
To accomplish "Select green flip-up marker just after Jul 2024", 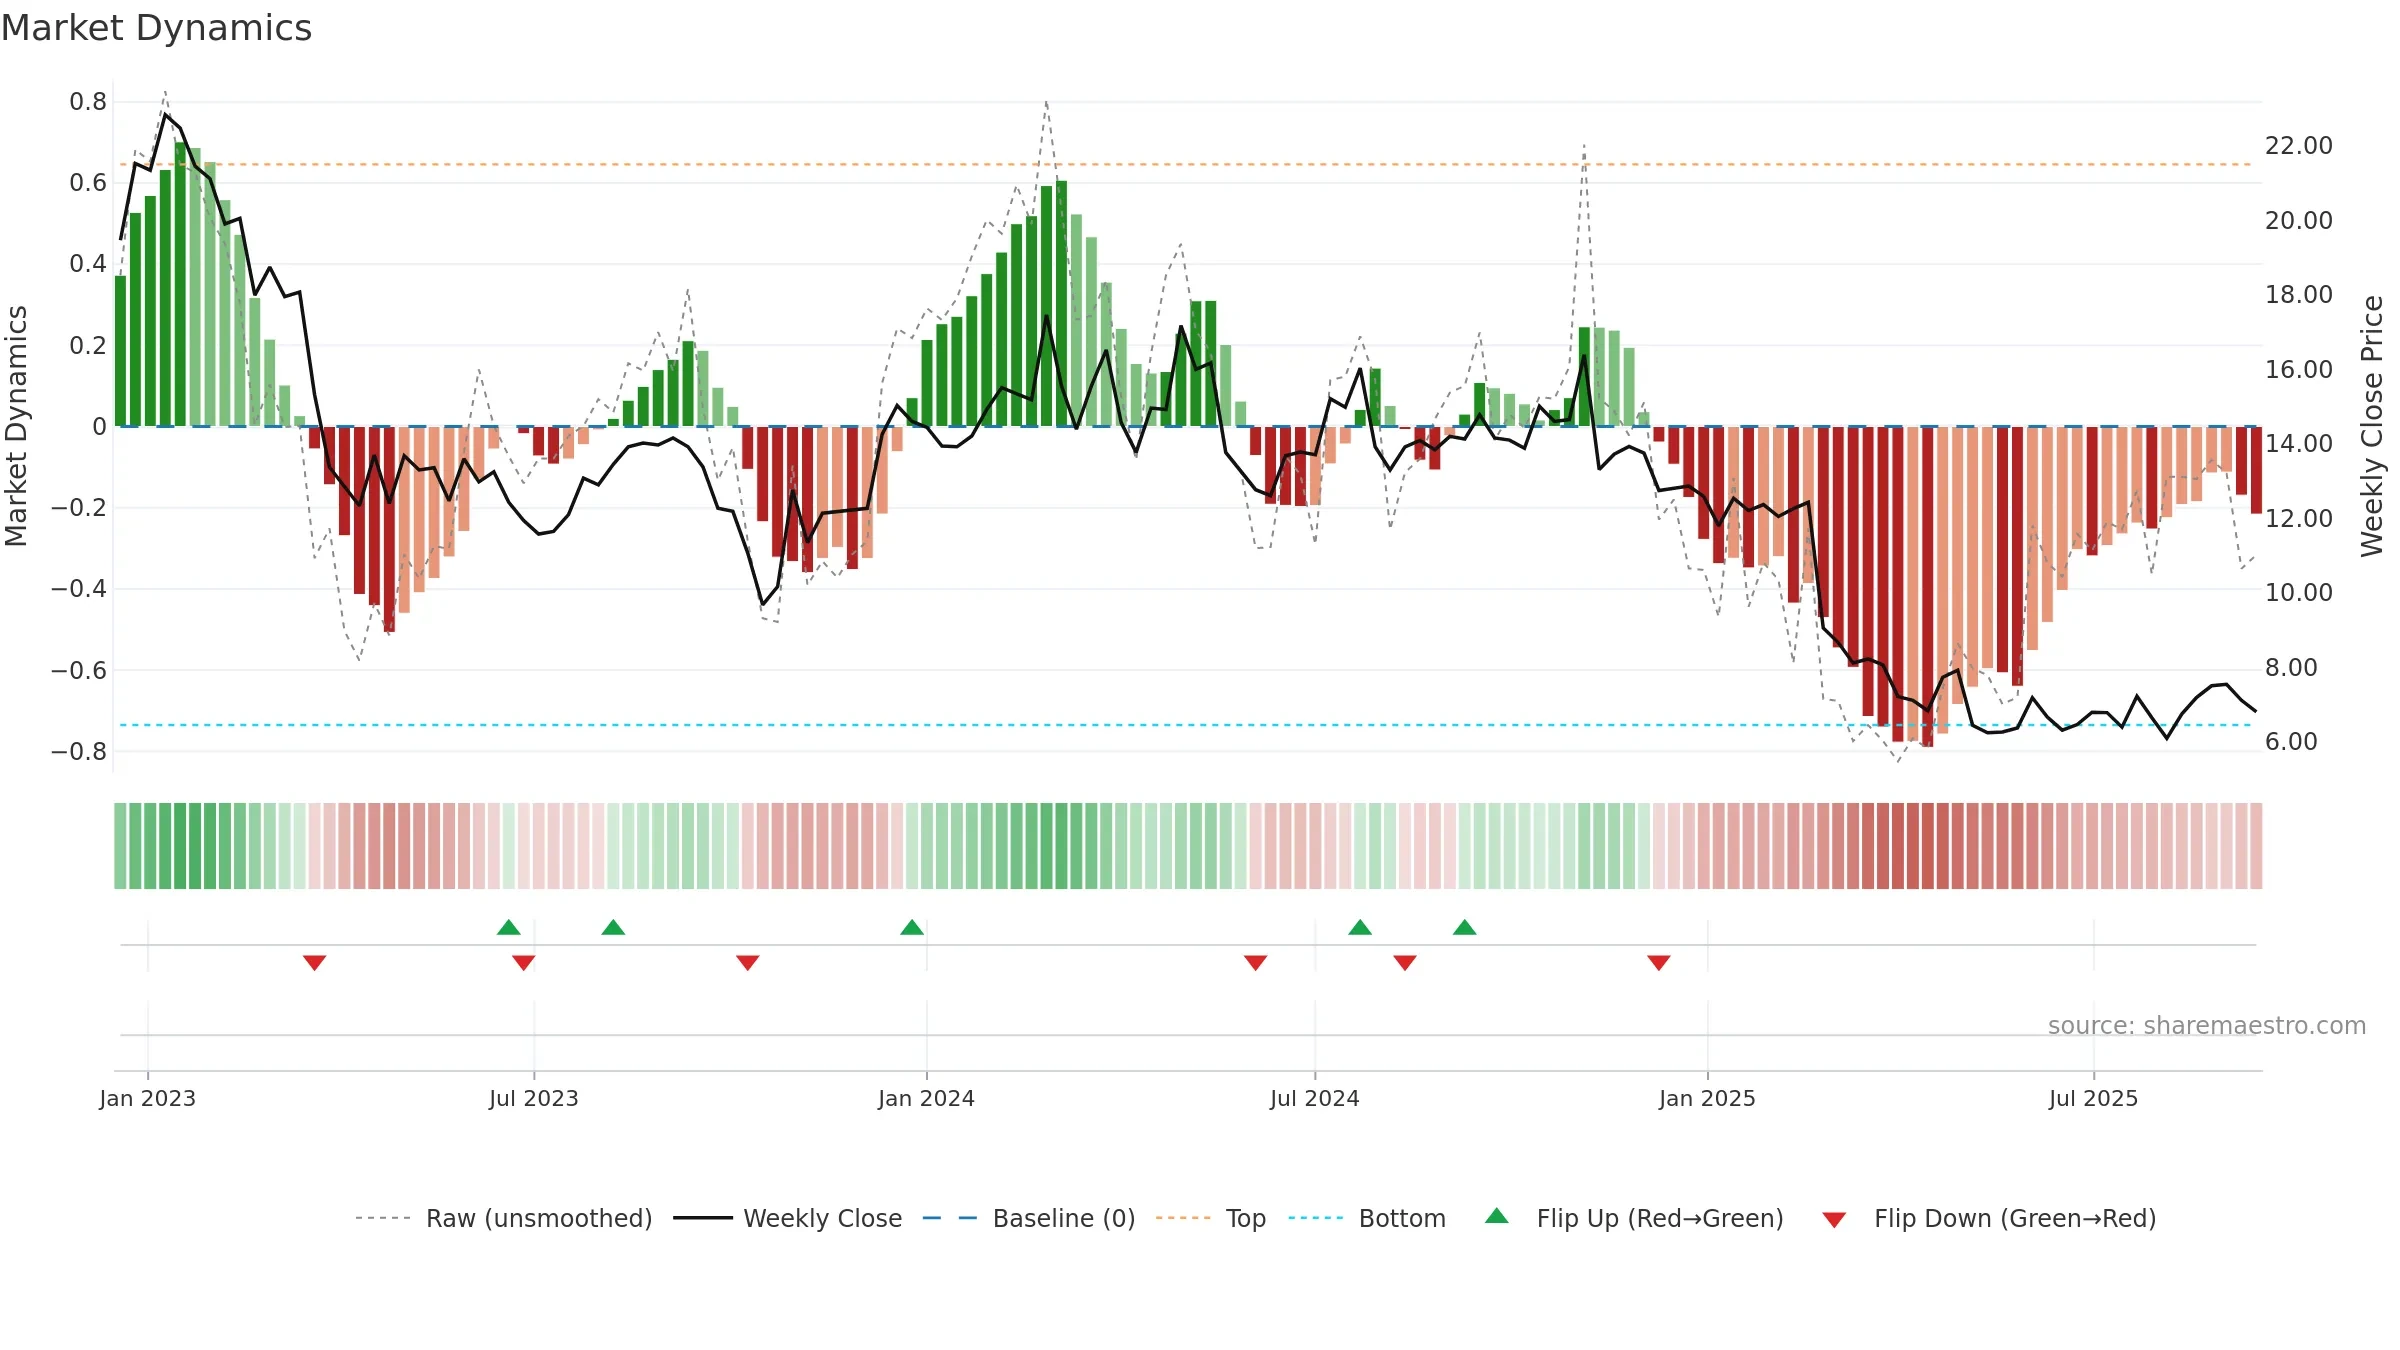I will click(1360, 927).
